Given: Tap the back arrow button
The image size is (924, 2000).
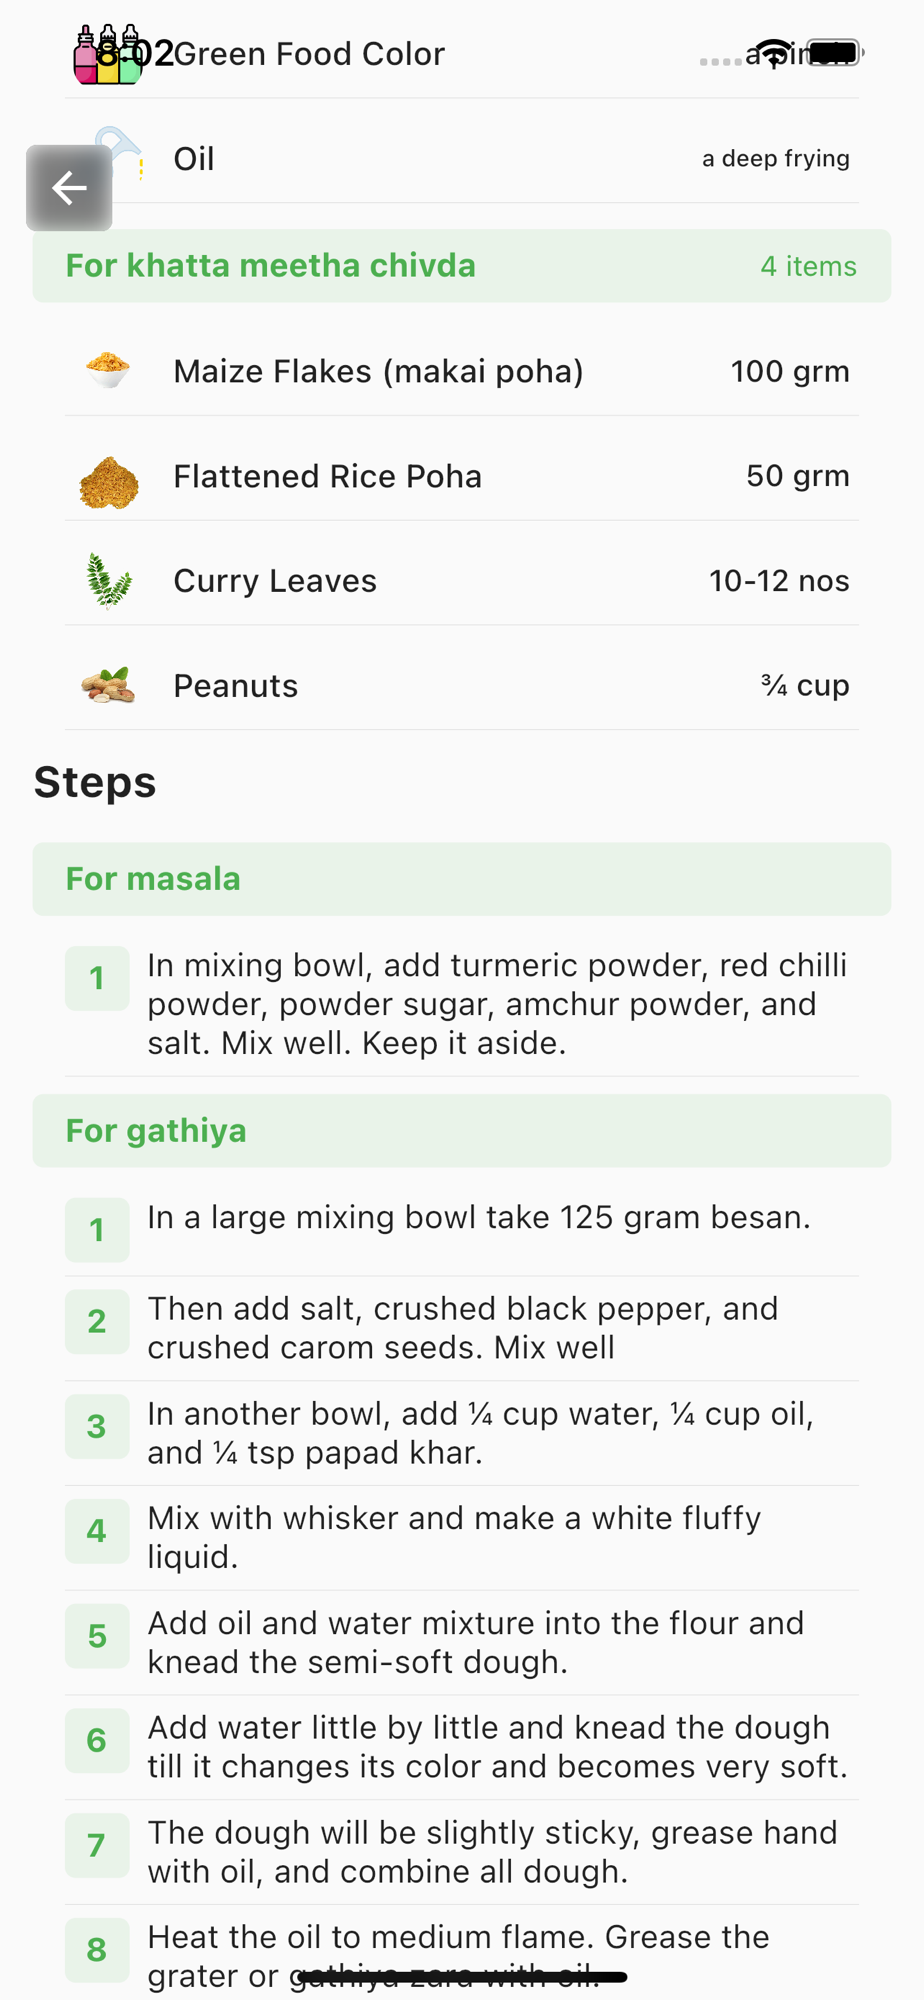Looking at the screenshot, I should pos(69,187).
